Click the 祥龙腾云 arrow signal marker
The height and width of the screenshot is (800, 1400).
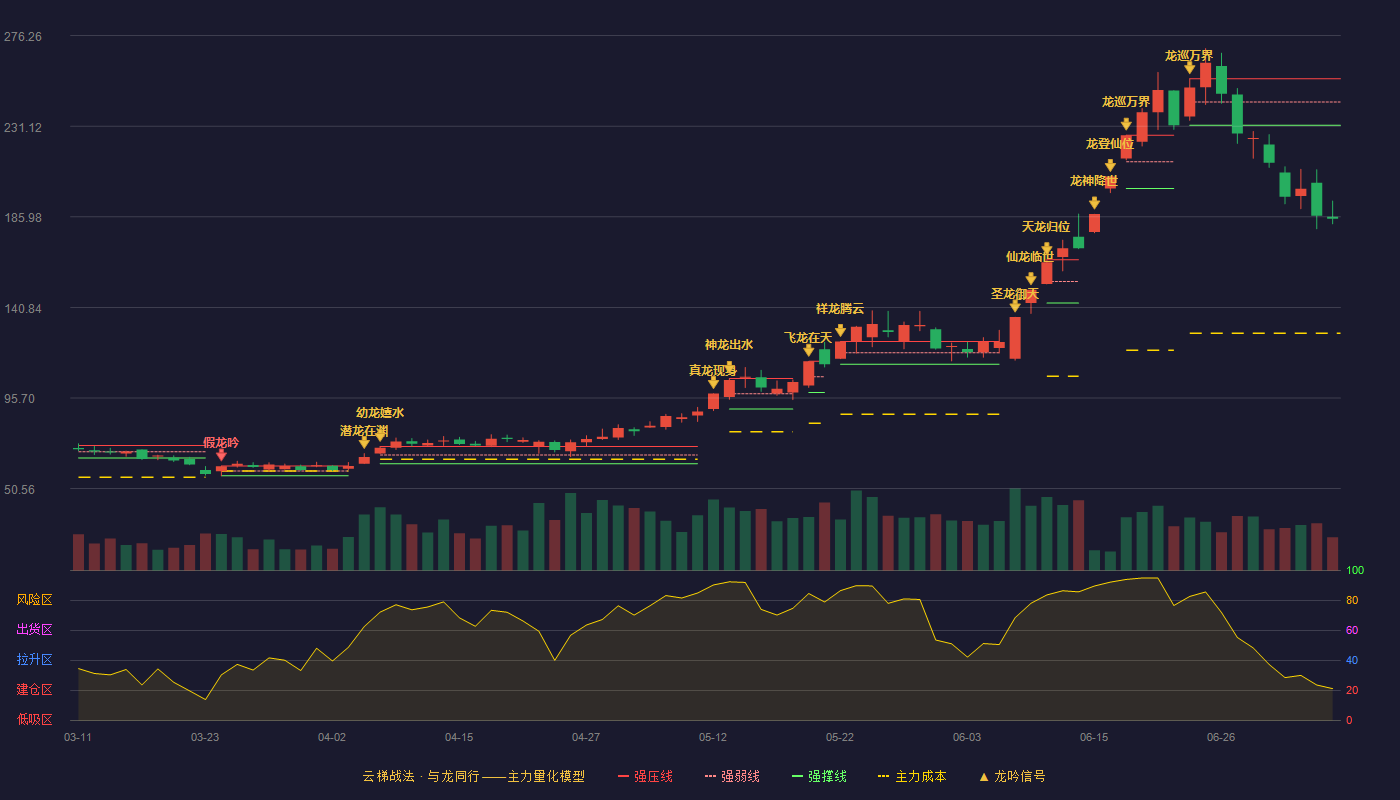click(x=840, y=331)
